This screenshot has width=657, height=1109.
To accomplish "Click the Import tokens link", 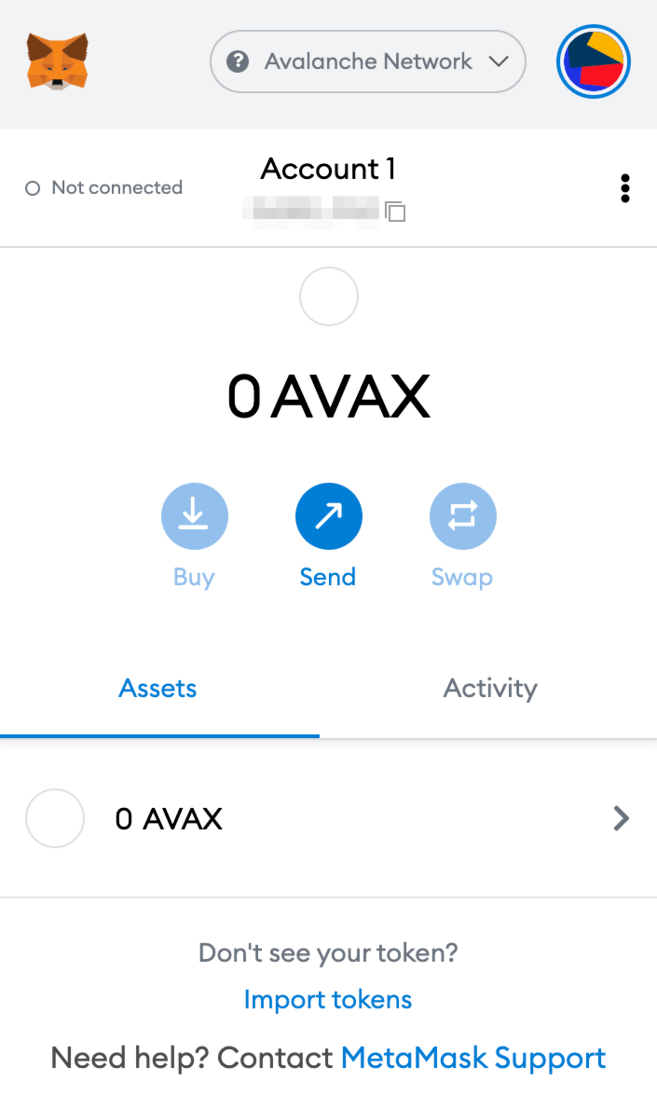I will [x=328, y=999].
